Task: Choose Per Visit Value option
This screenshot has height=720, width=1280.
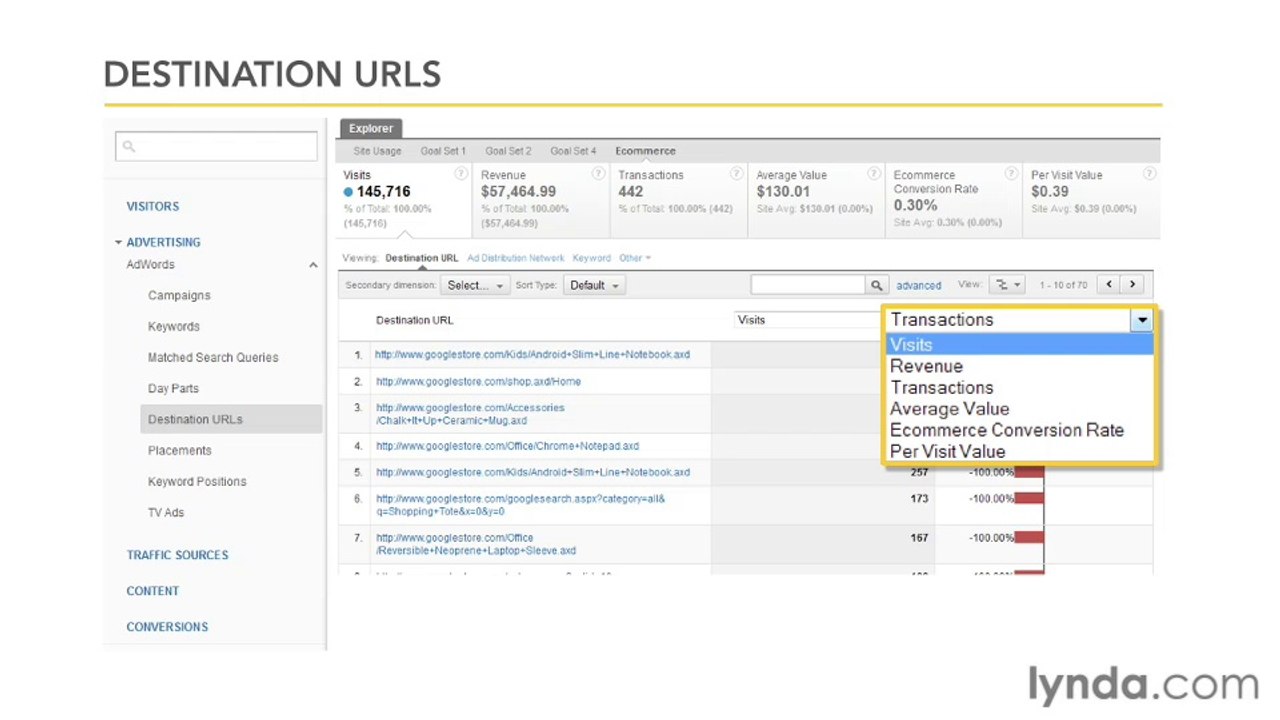Action: [1019, 451]
